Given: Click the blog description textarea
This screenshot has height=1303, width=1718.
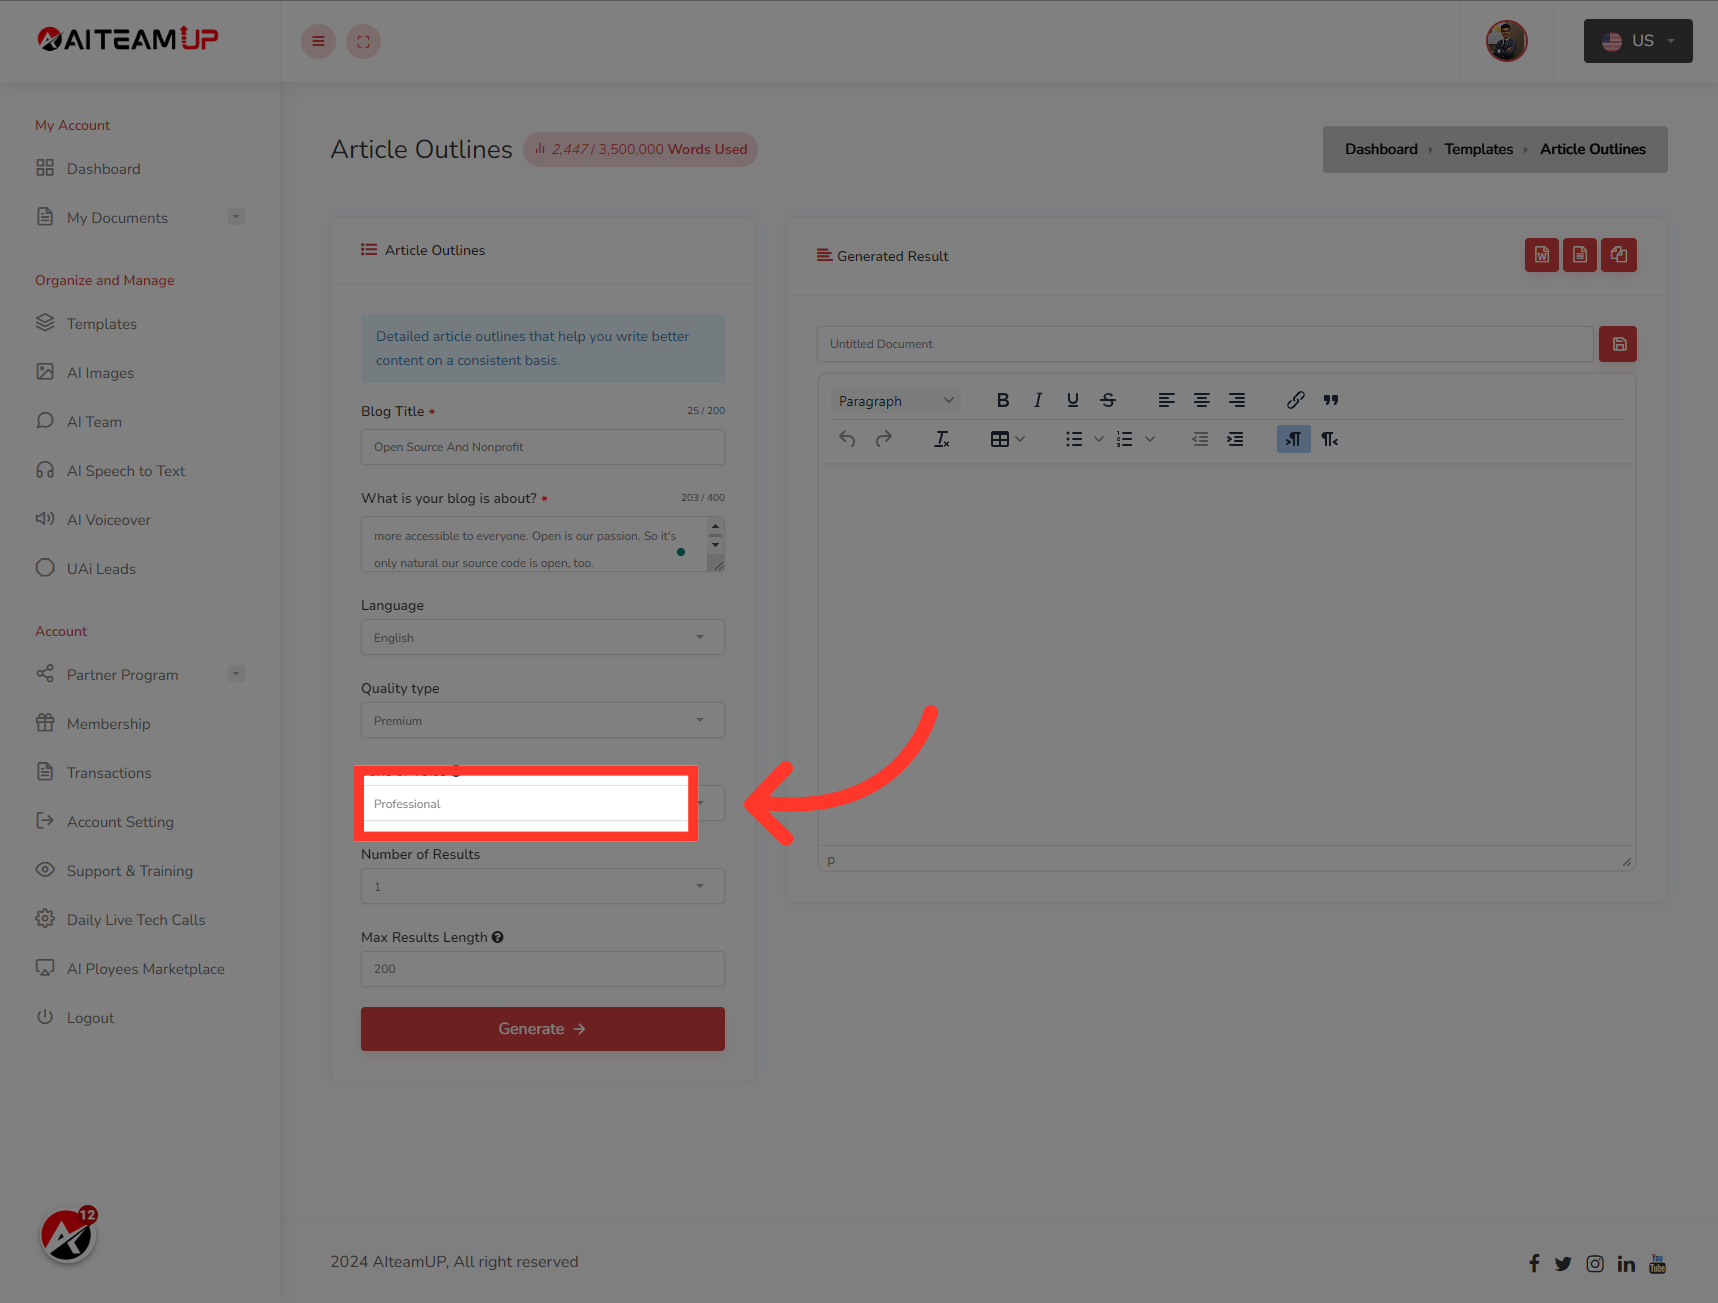Looking at the screenshot, I should [x=543, y=544].
